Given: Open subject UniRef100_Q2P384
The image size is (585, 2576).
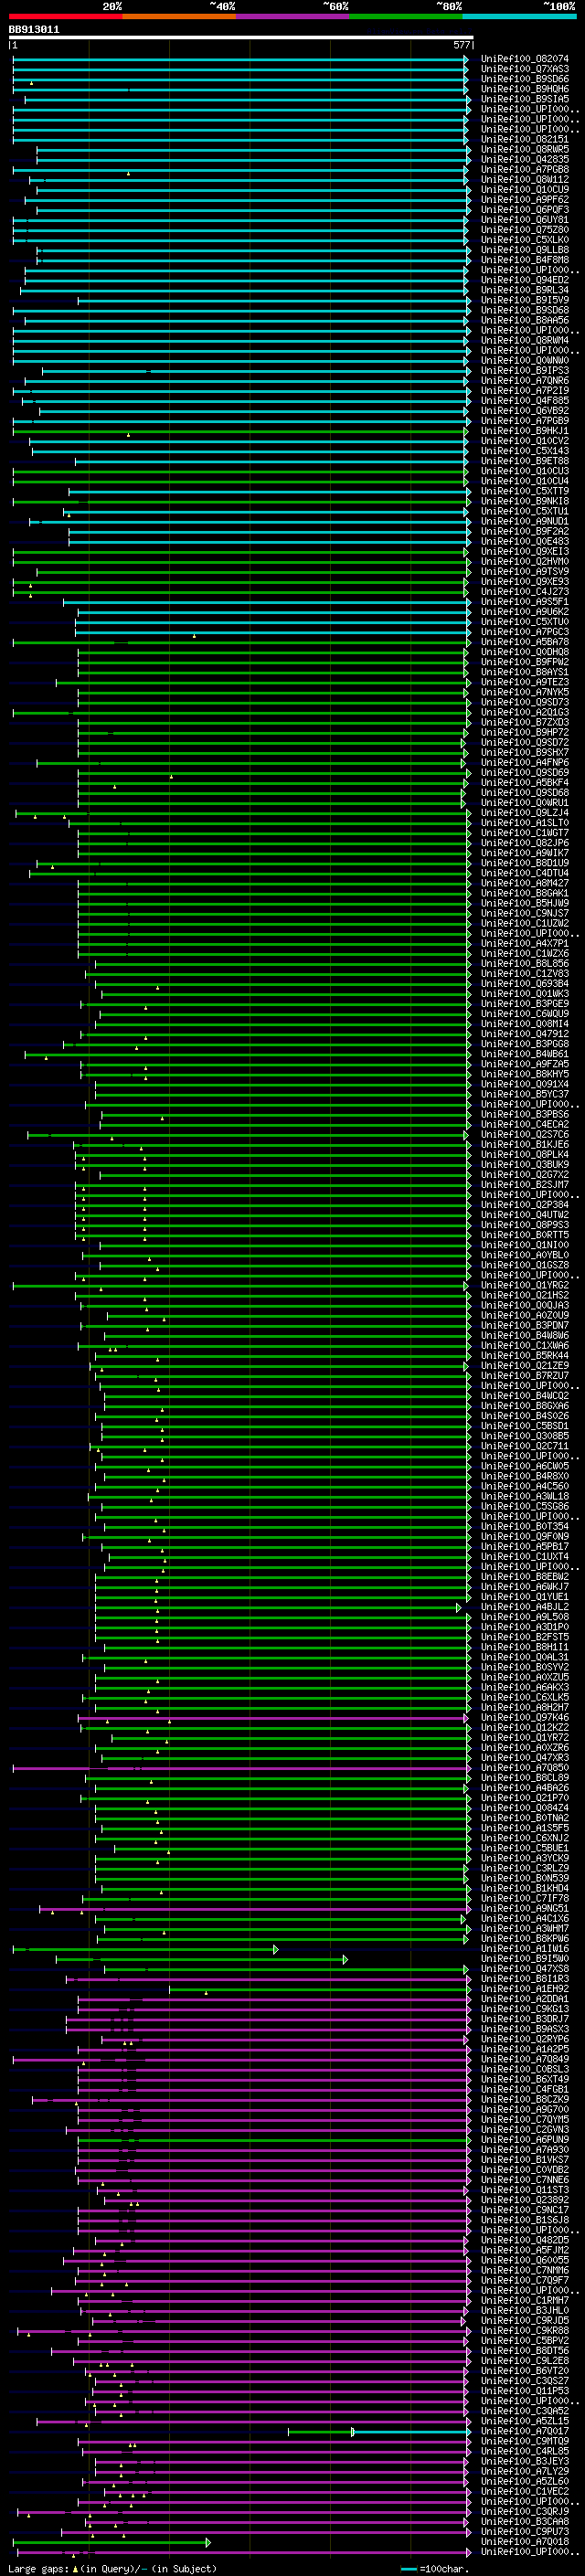Looking at the screenshot, I should pyautogui.click(x=525, y=1205).
